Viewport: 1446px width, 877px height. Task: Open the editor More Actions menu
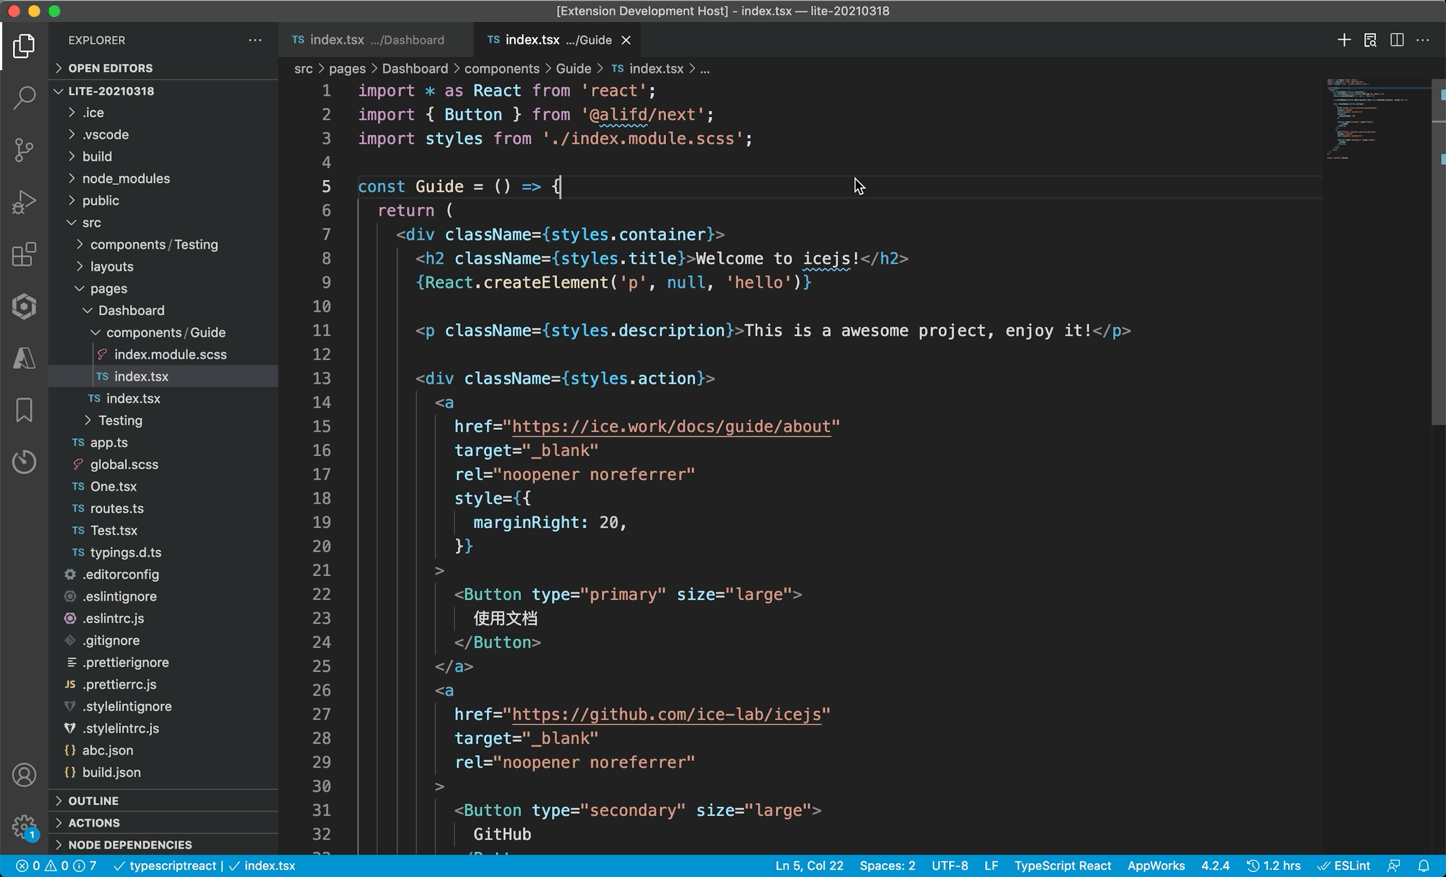click(1423, 40)
